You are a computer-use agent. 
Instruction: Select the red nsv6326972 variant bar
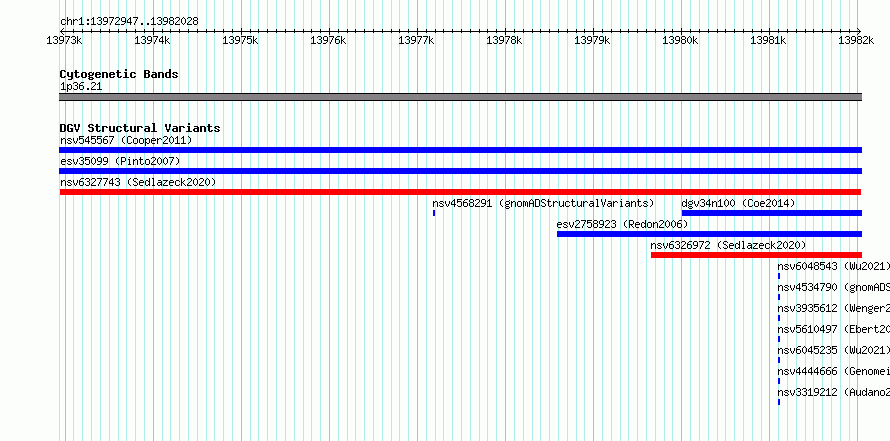[x=756, y=255]
